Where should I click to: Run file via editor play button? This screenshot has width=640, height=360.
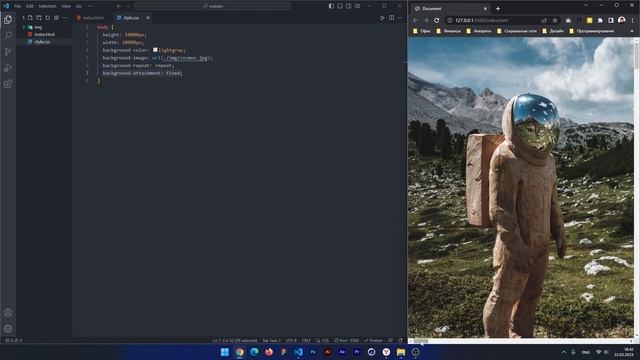pos(382,18)
